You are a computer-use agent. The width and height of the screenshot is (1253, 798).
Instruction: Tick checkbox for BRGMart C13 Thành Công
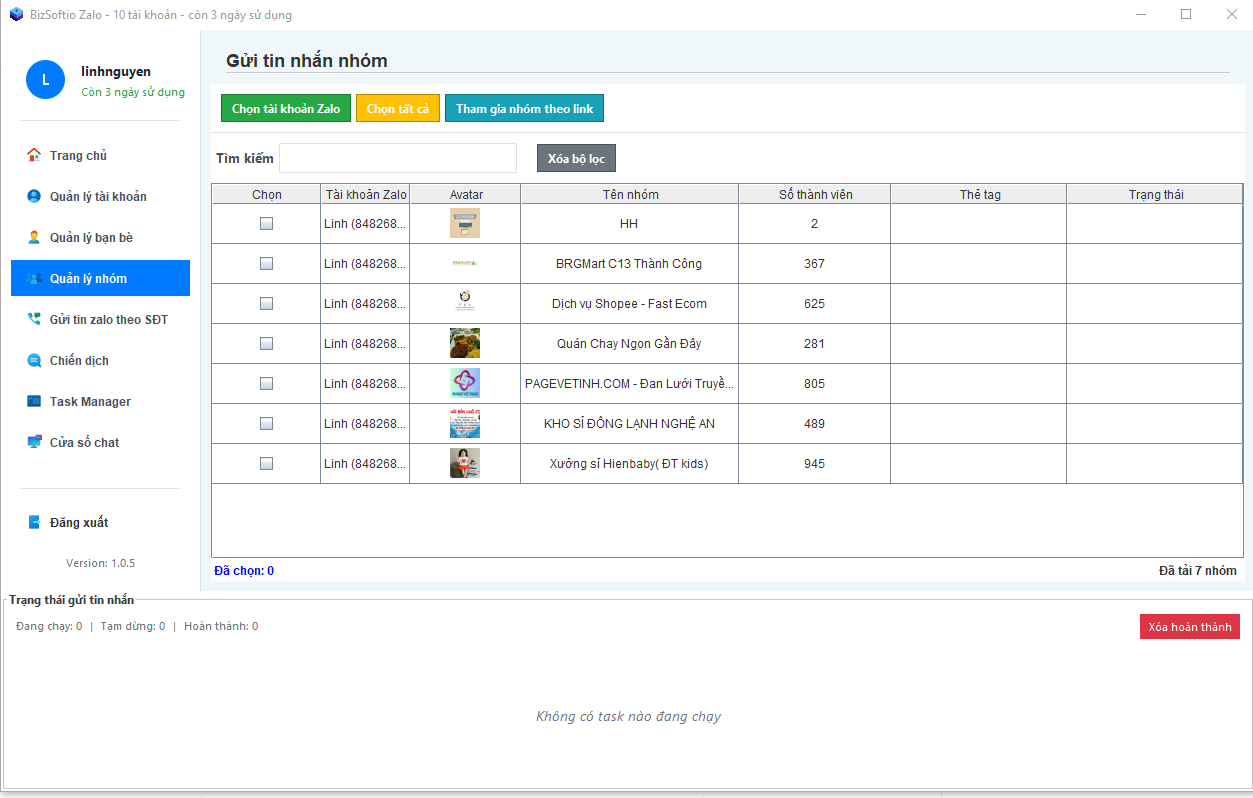pos(266,264)
